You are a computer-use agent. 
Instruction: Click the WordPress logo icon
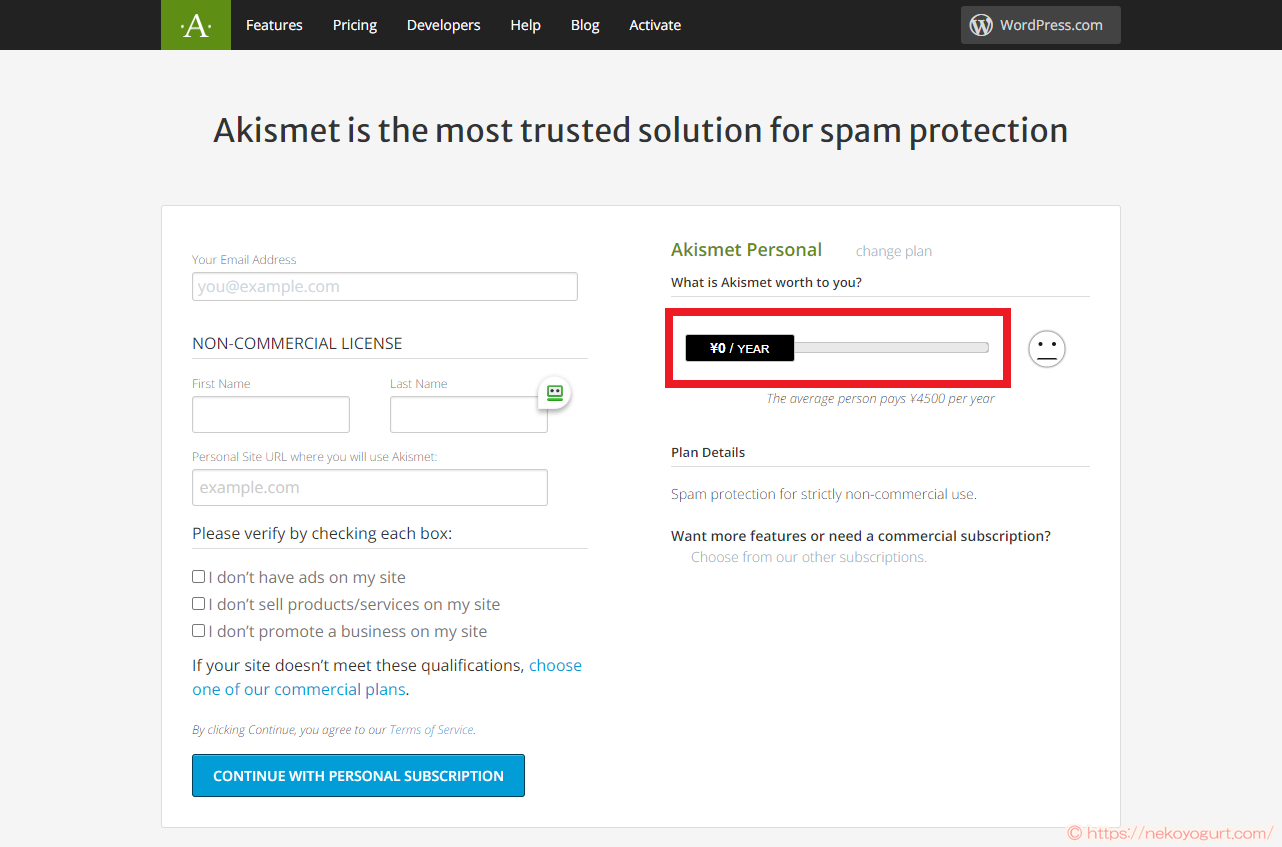click(x=981, y=25)
